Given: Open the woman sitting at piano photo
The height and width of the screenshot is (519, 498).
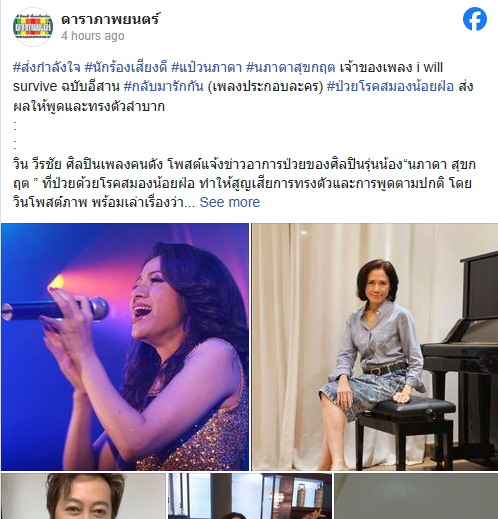Looking at the screenshot, I should pos(375,347).
